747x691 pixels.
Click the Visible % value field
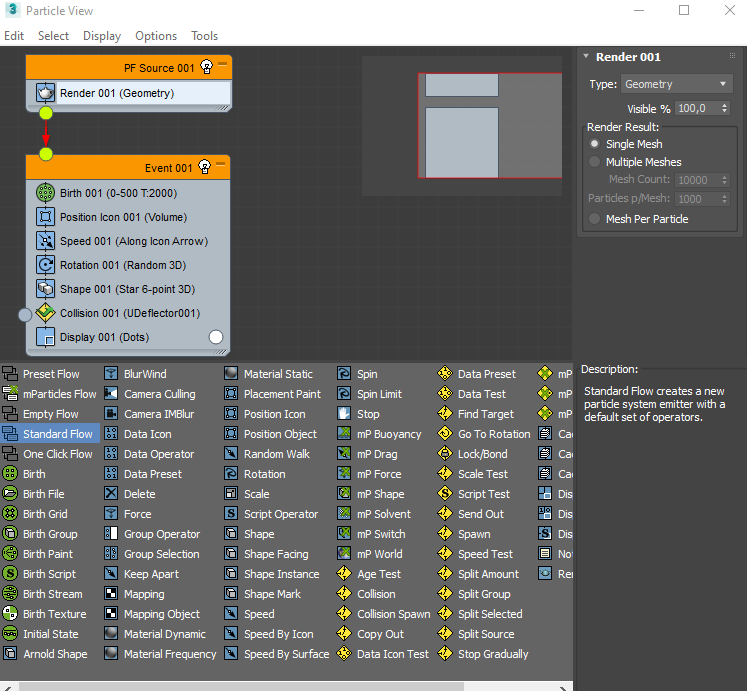(697, 108)
